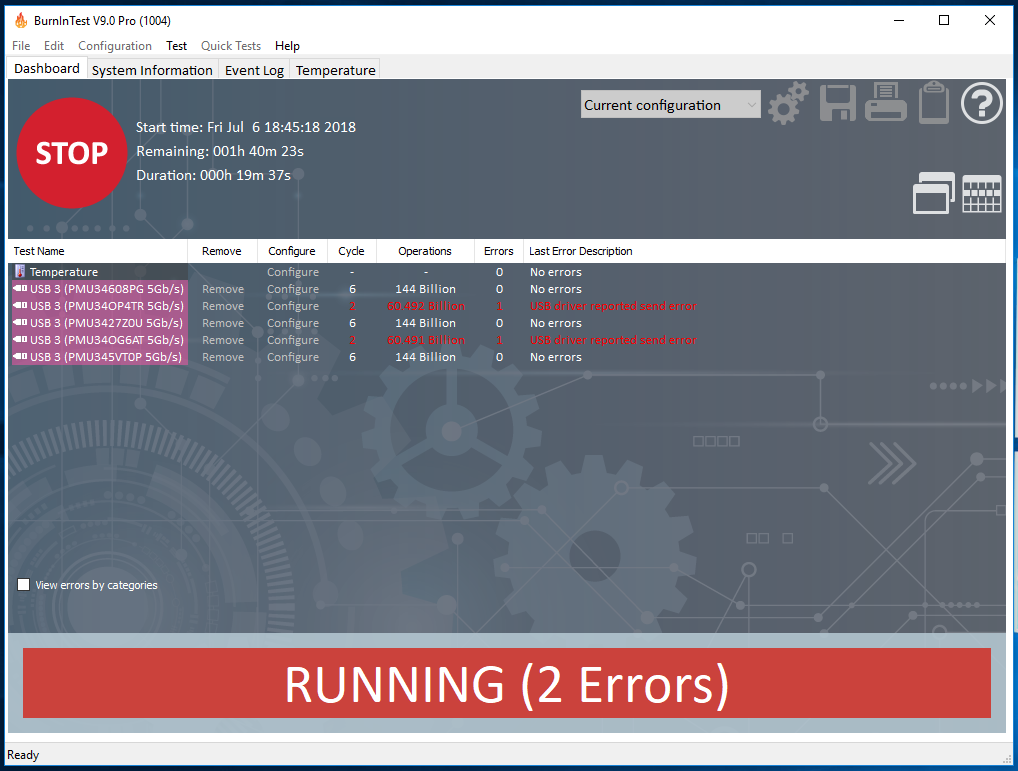Click the Configure column header

pyautogui.click(x=292, y=251)
